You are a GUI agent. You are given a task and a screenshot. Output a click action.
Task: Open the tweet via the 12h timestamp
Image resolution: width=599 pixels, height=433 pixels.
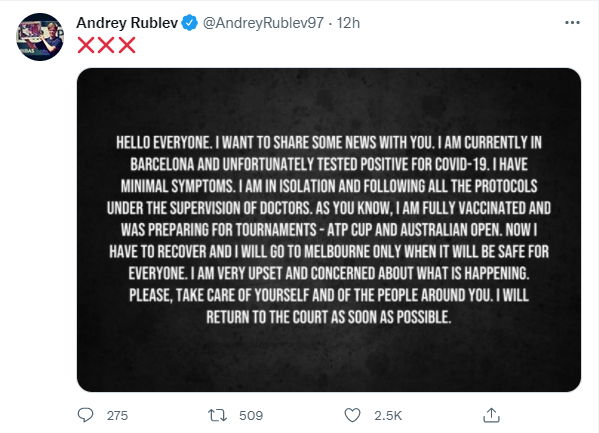(348, 23)
